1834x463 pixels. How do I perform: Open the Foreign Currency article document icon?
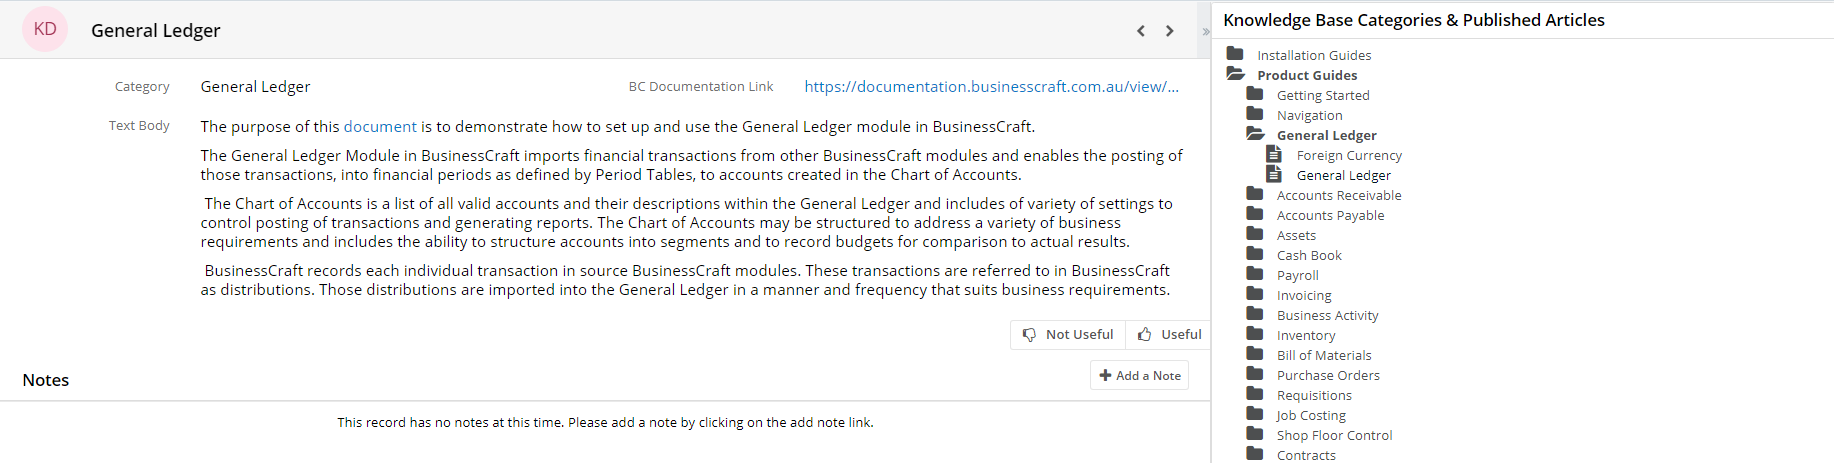[1274, 154]
